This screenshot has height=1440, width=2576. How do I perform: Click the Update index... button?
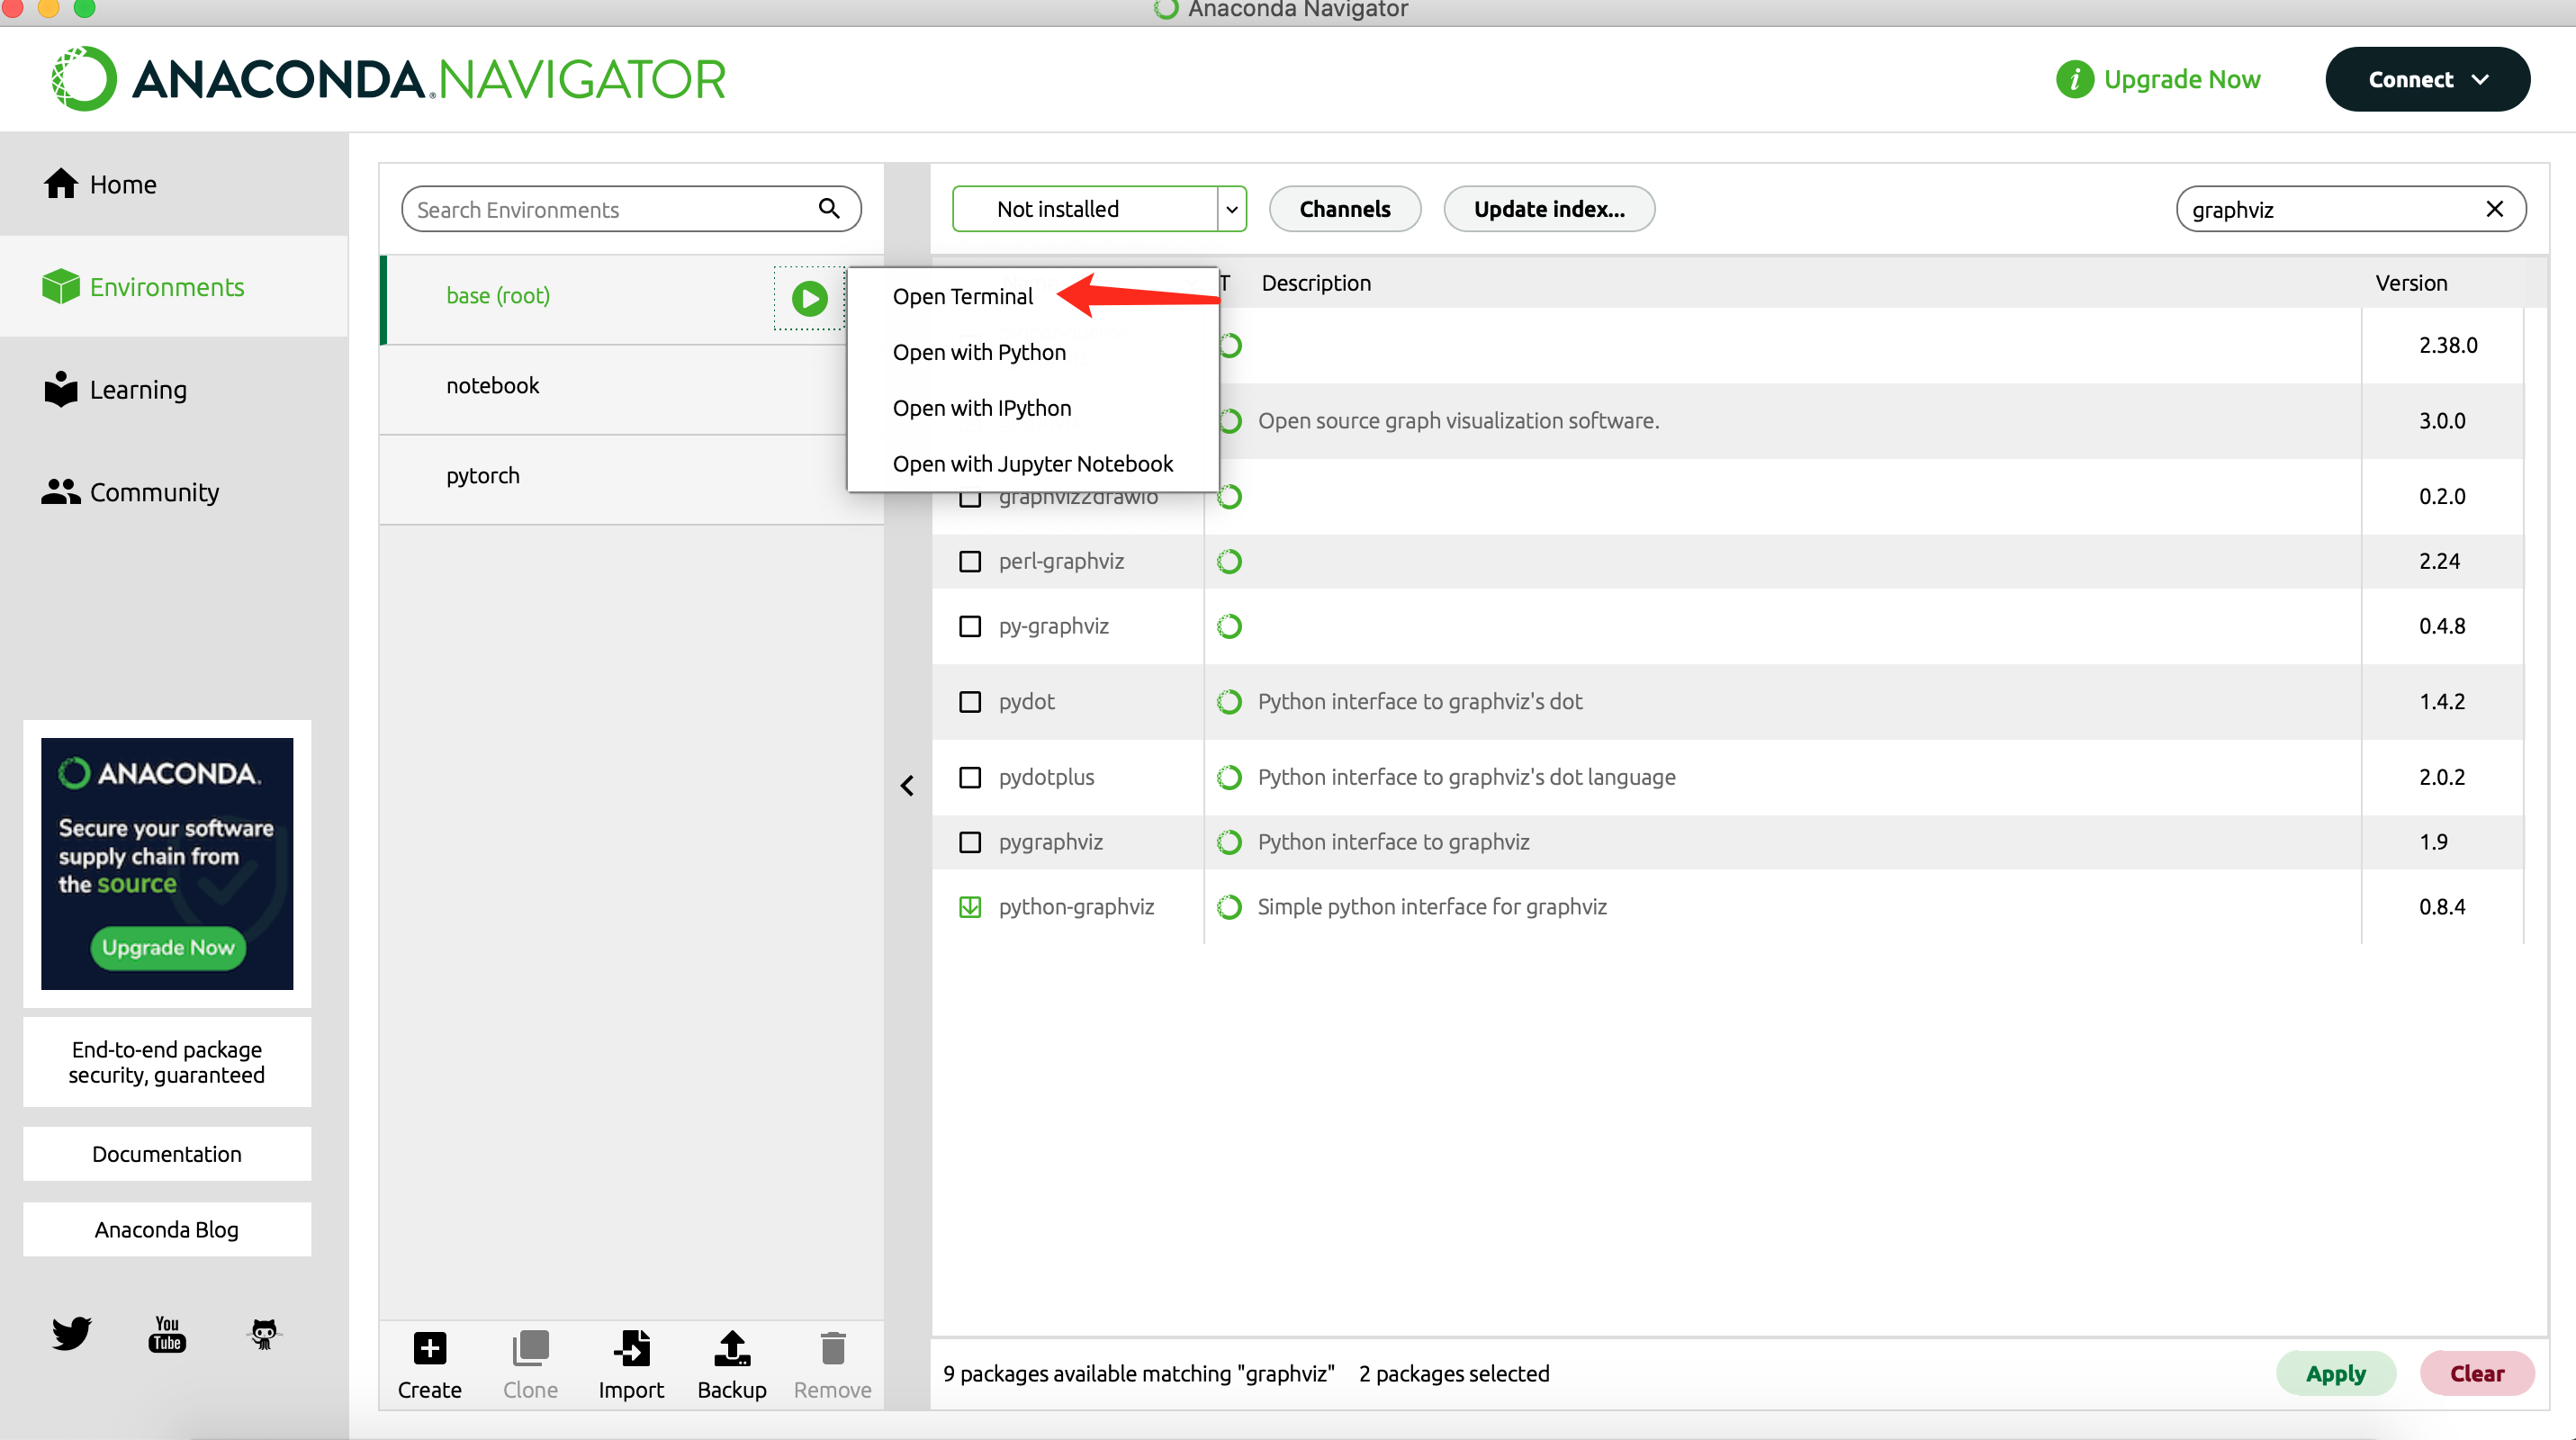point(1548,209)
